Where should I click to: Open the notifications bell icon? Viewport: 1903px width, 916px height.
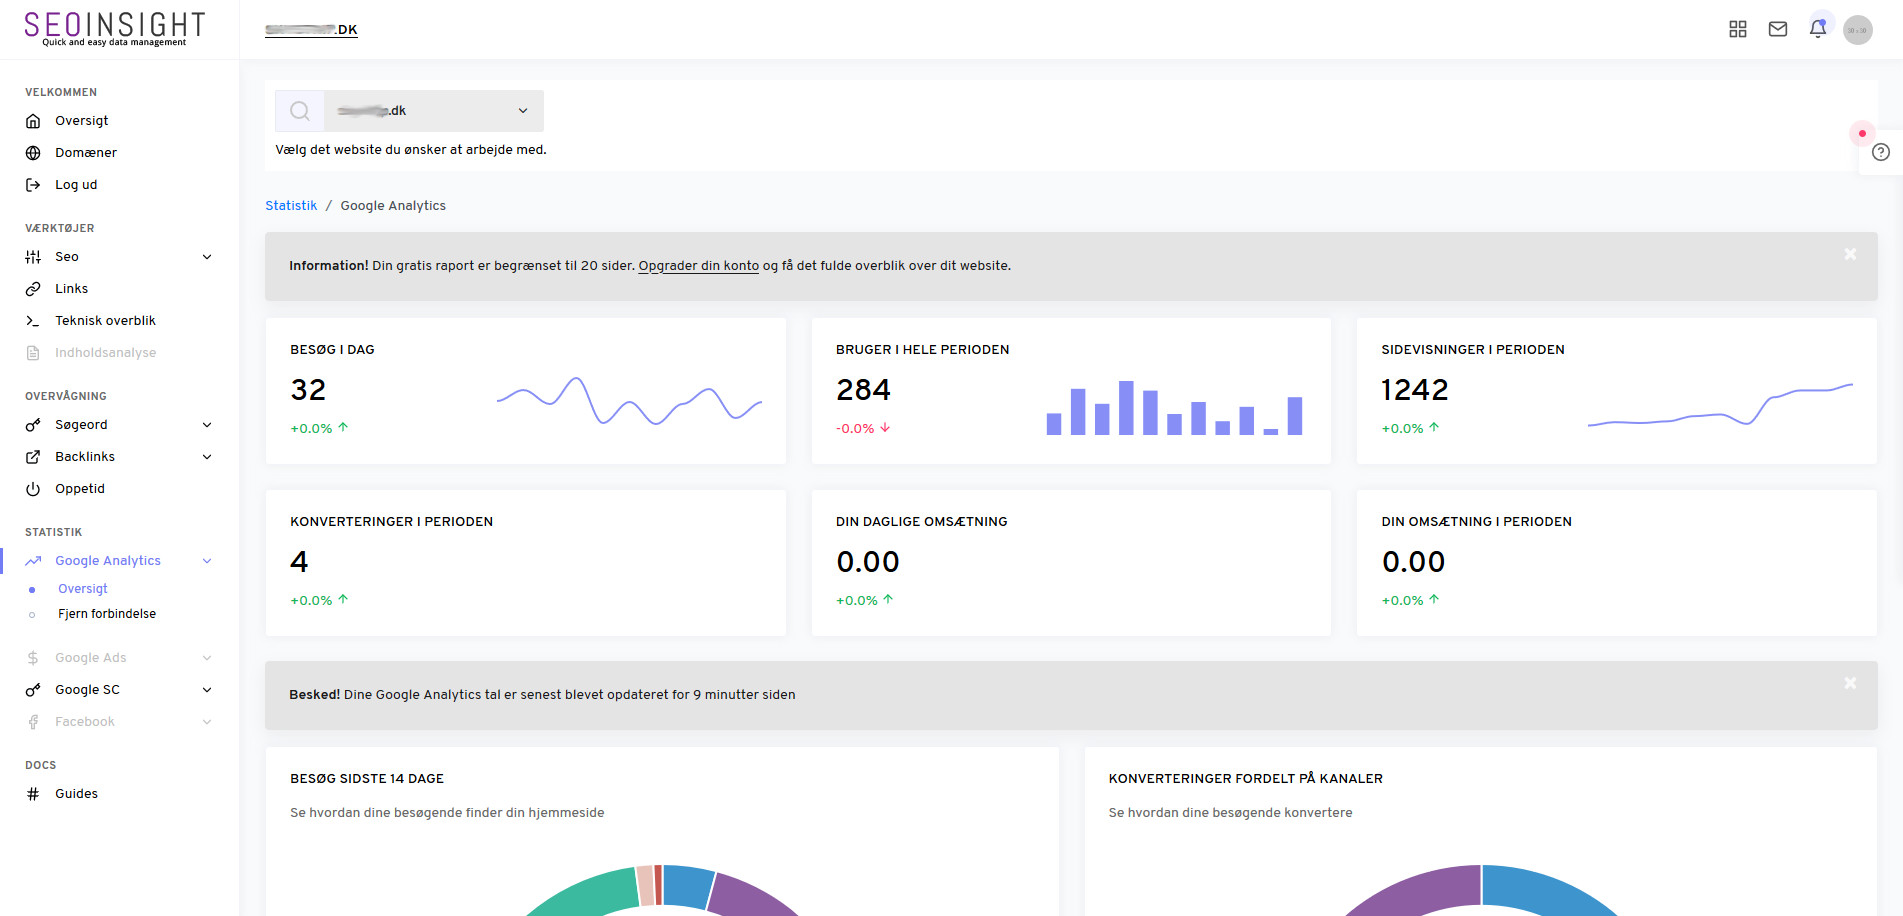[x=1818, y=29]
